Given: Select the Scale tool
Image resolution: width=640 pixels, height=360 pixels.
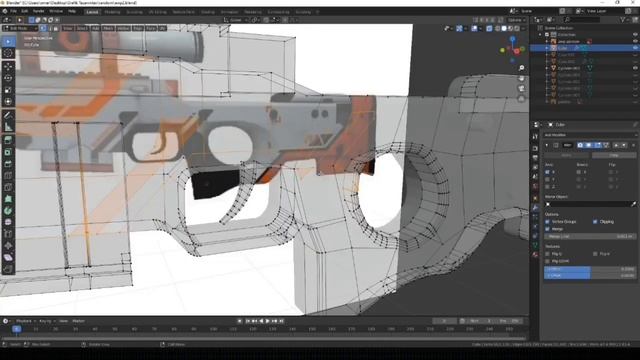Looking at the screenshot, I should pyautogui.click(x=8, y=90).
